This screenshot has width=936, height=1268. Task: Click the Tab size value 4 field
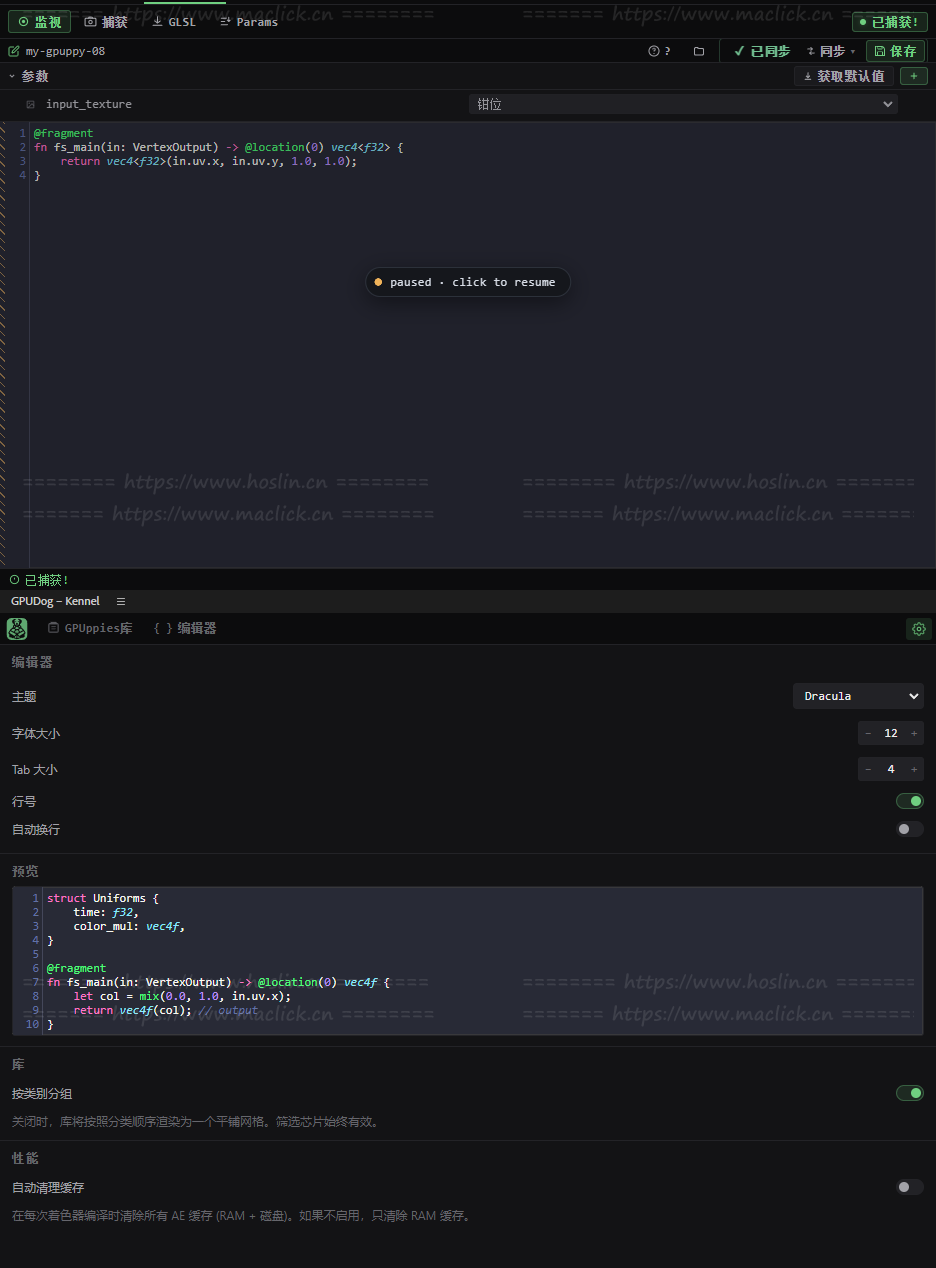pyautogui.click(x=891, y=769)
